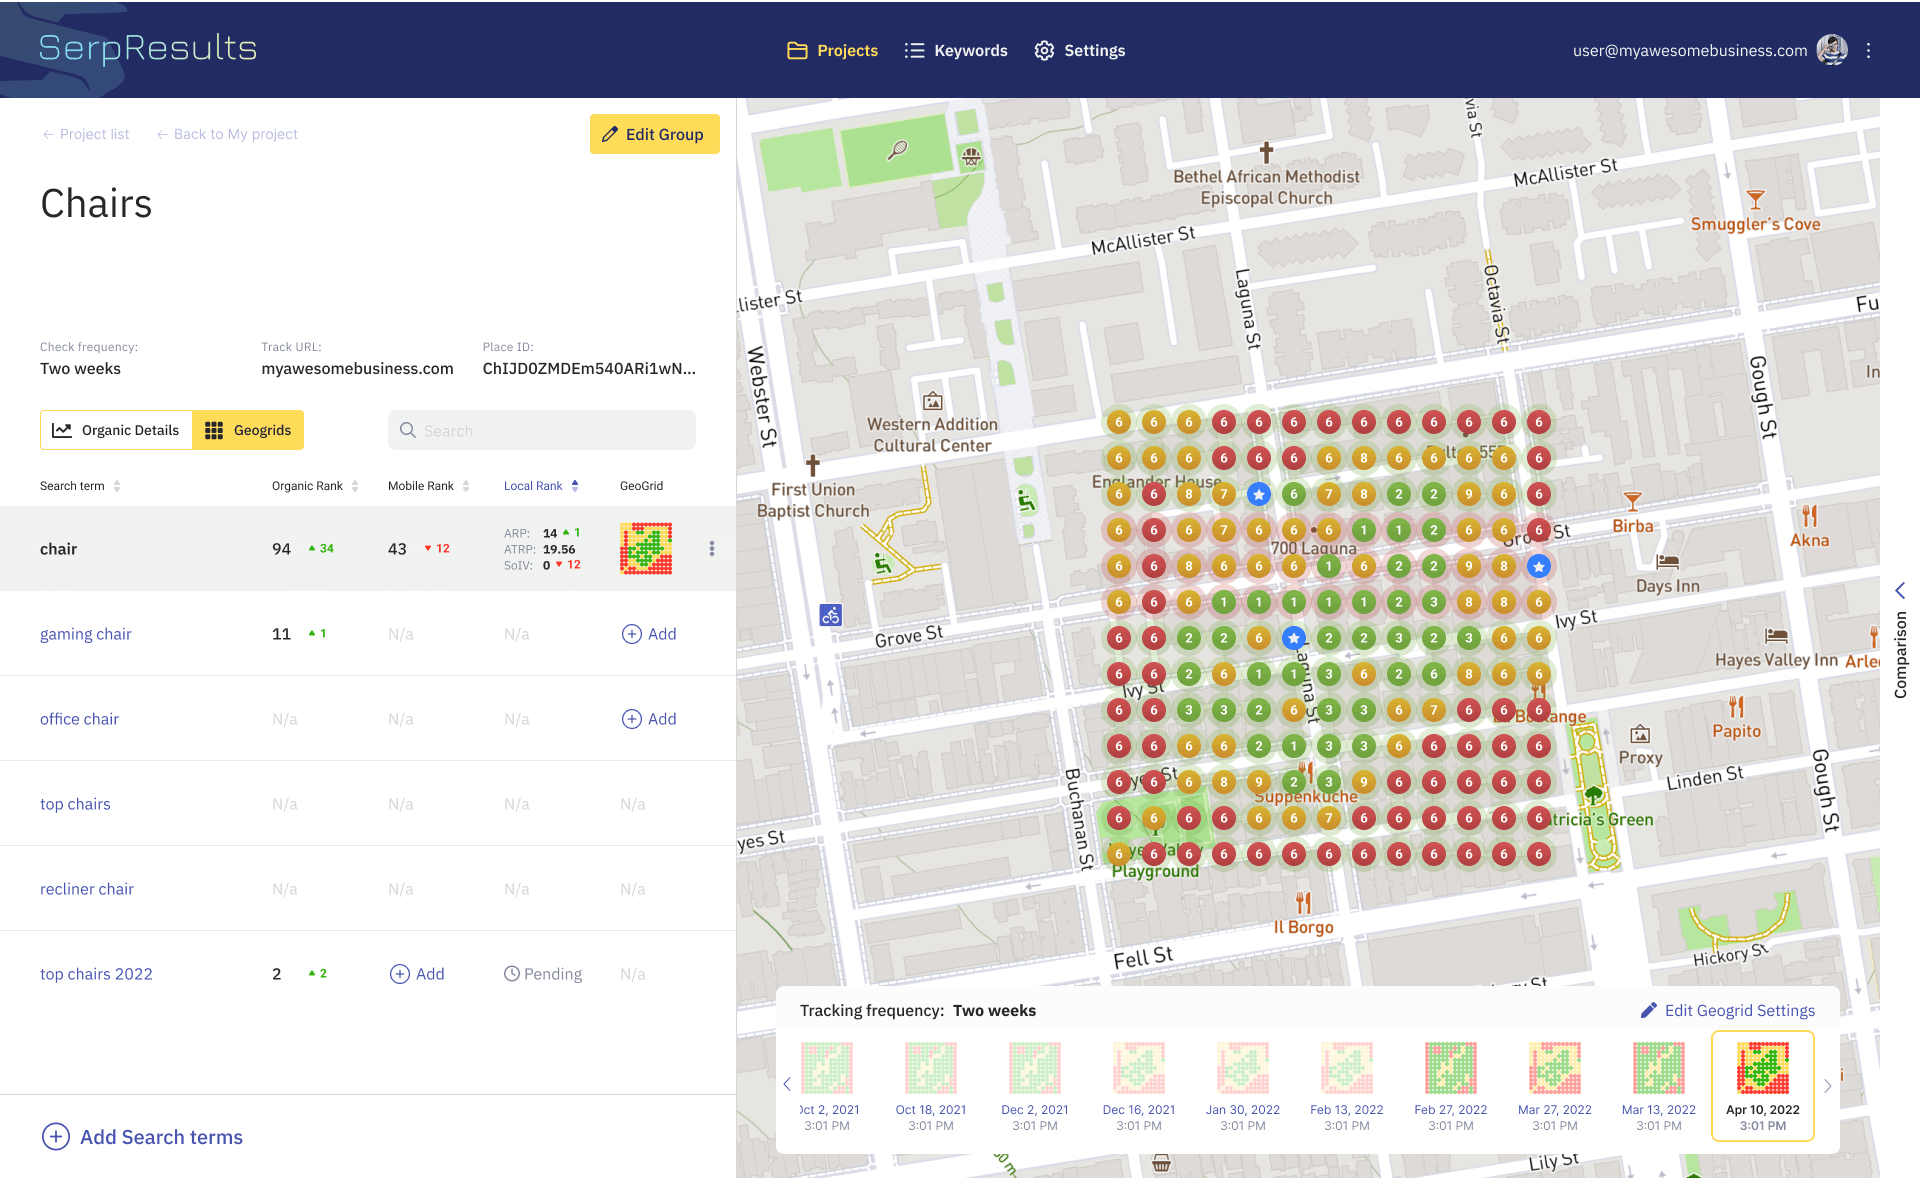Click right chevron on the geogrid timeline
Screen dimensions: 1920x1178
1827,1086
